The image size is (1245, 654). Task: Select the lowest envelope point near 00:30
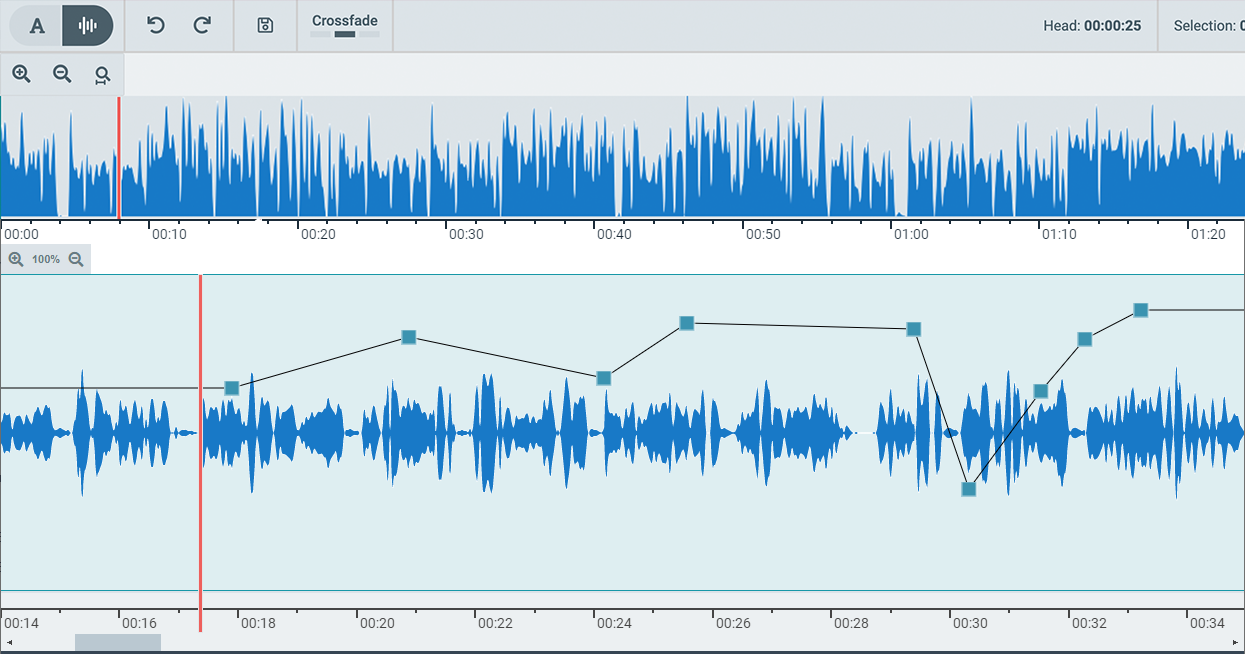coord(968,489)
